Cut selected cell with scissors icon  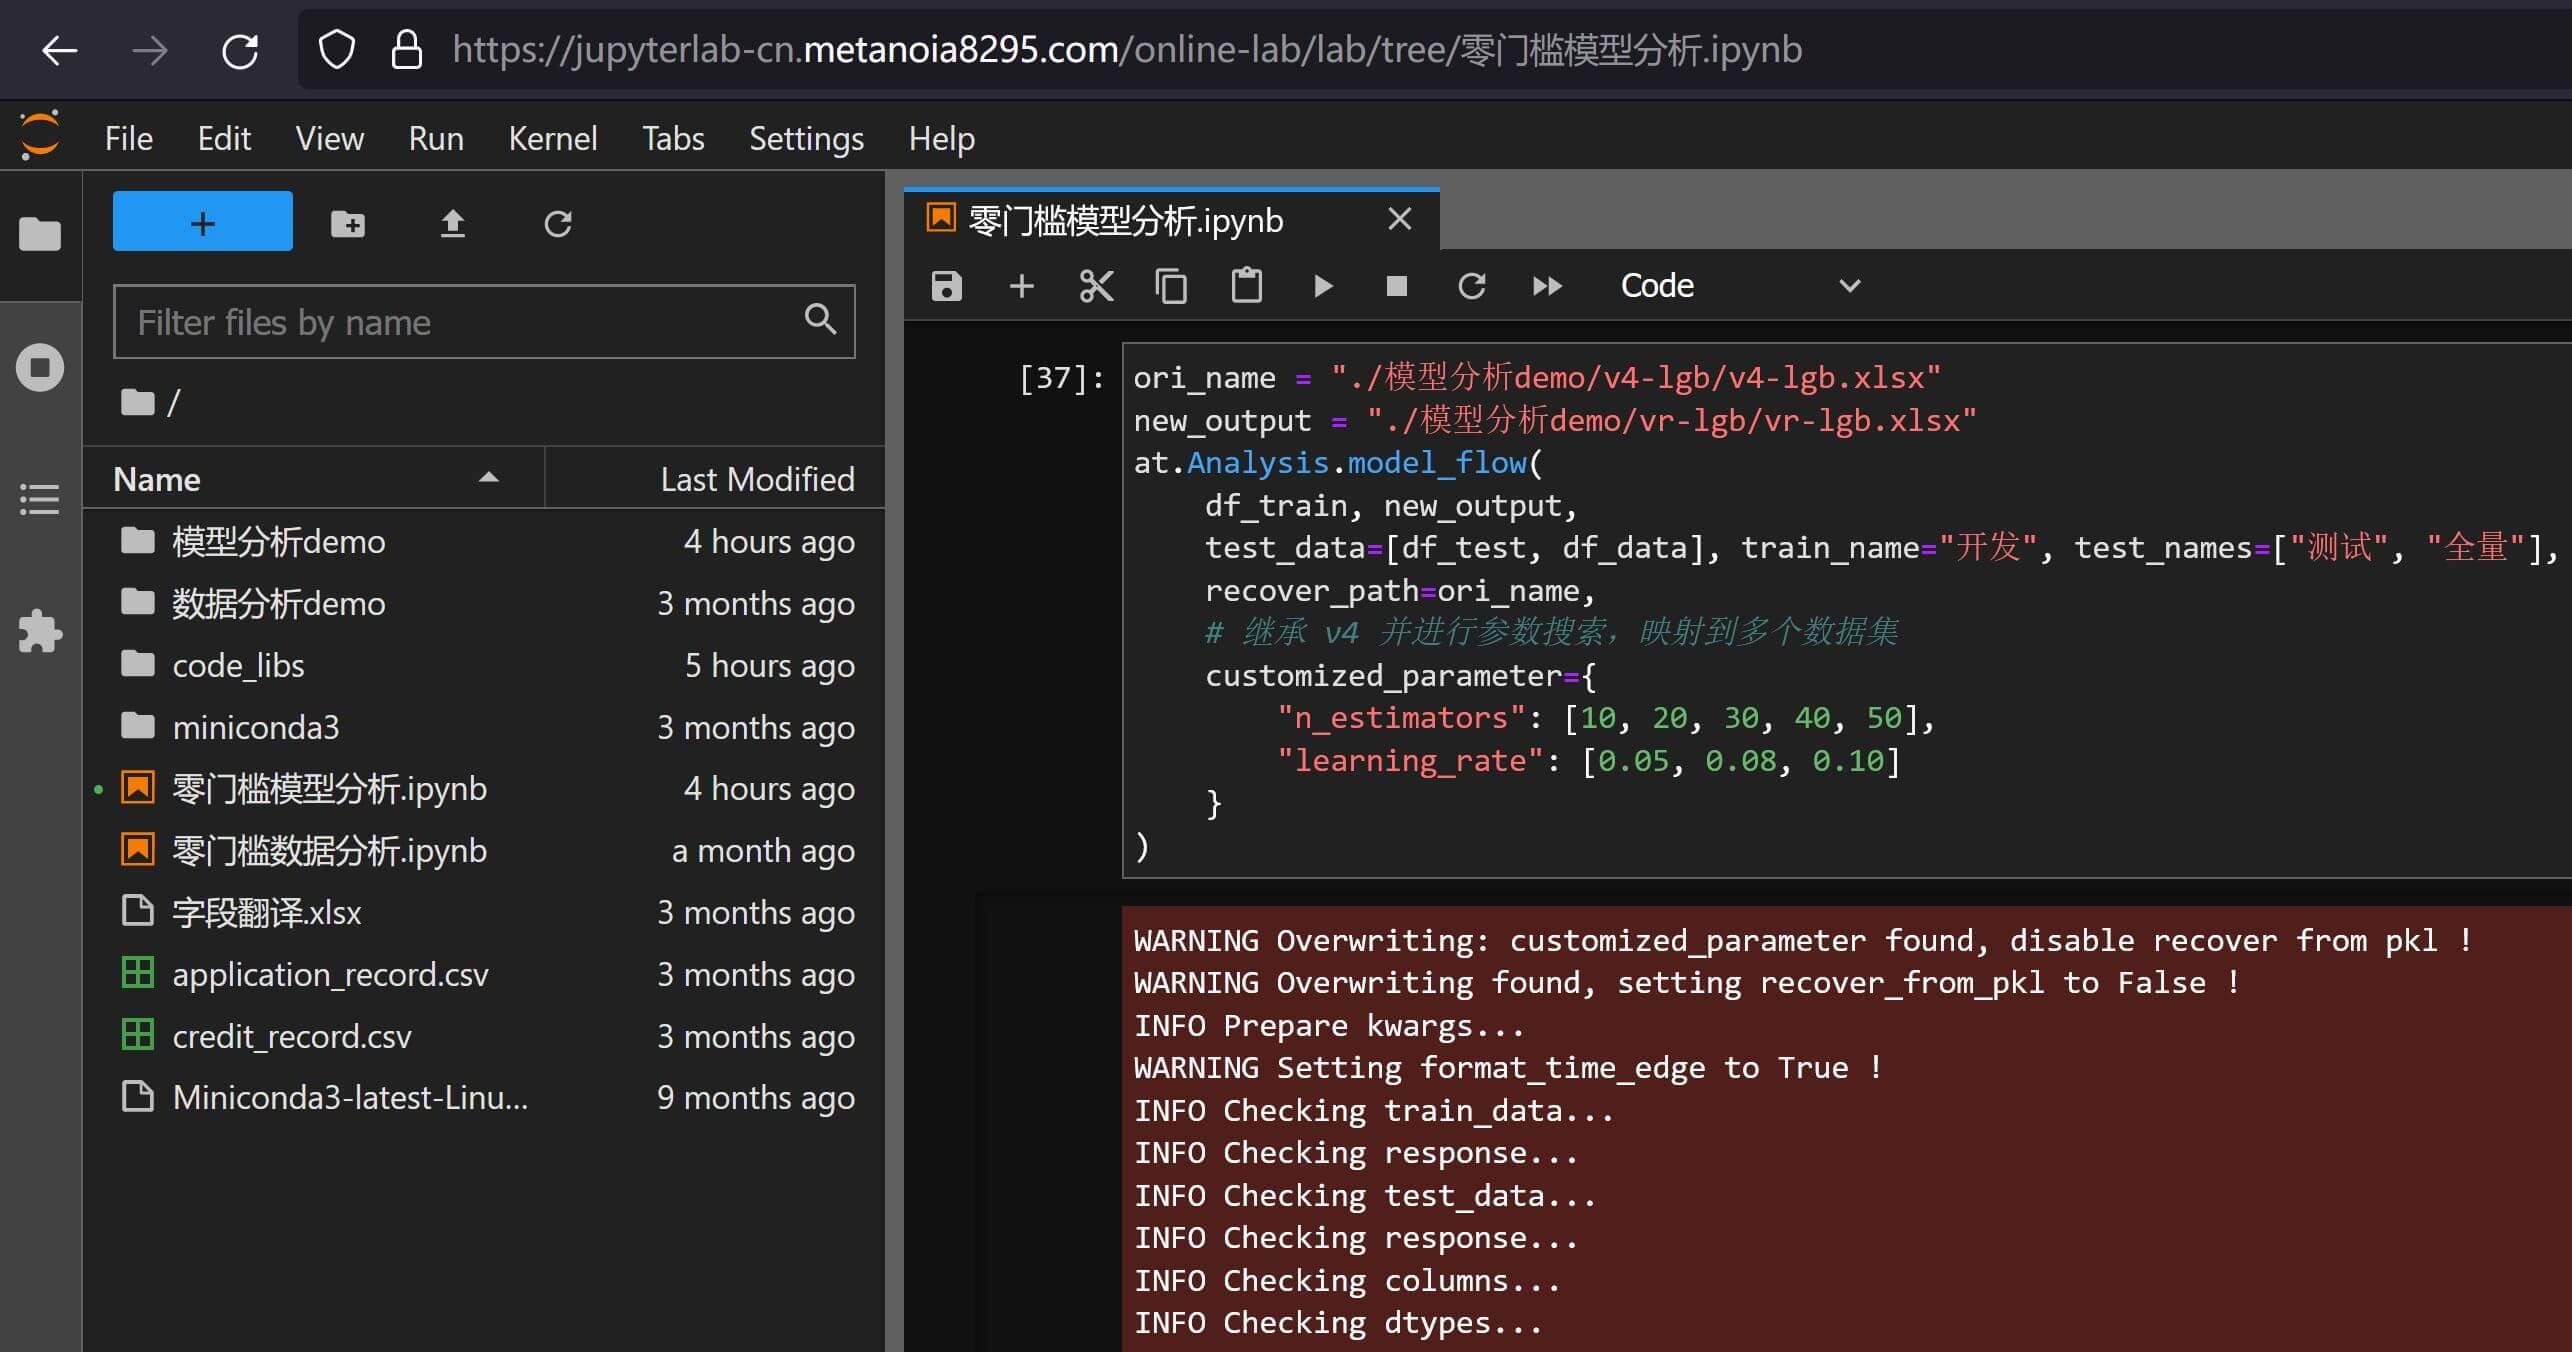1096,286
